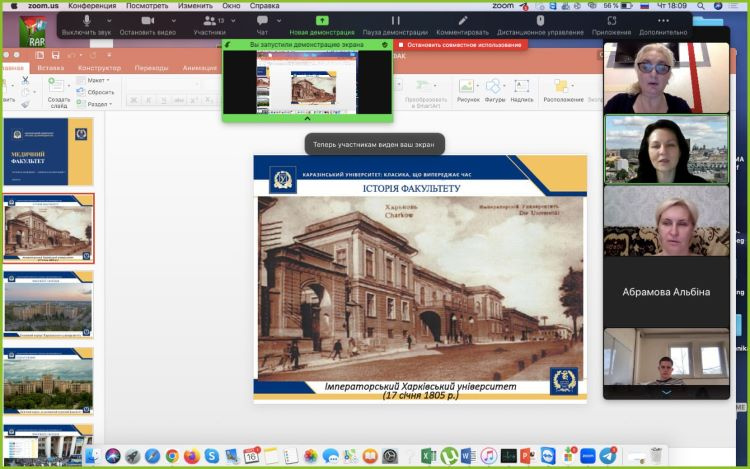This screenshot has width=750, height=469.
Task: Open uTorrent from the Dock
Action: [448, 456]
